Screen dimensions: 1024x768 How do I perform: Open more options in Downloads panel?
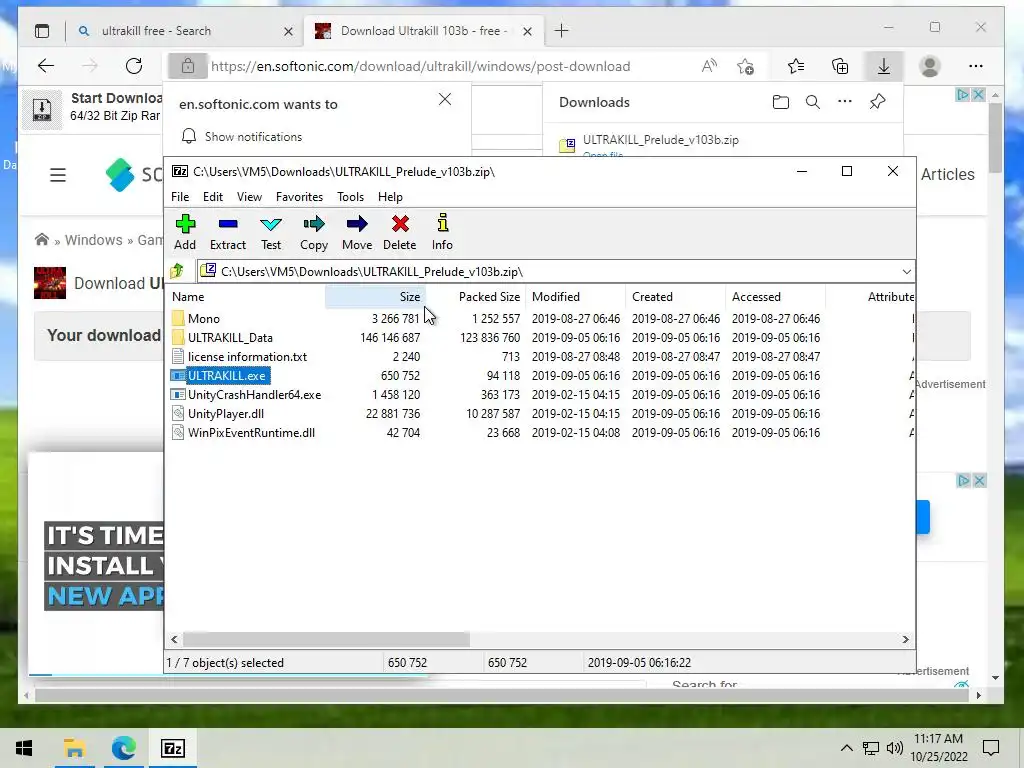(844, 101)
